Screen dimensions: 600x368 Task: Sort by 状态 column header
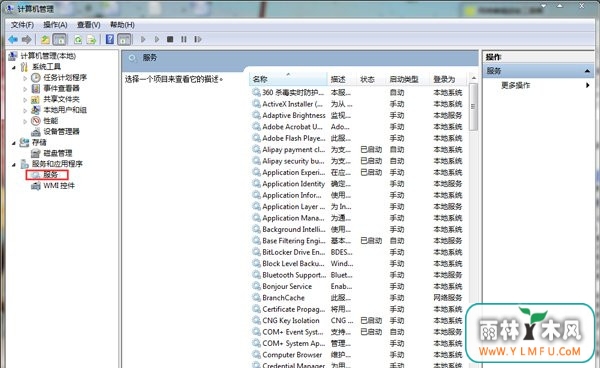[x=371, y=79]
